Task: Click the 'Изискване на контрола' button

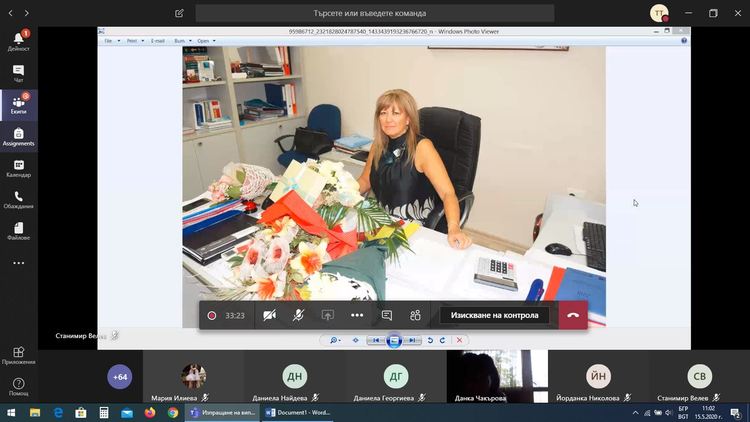Action: pyautogui.click(x=495, y=315)
